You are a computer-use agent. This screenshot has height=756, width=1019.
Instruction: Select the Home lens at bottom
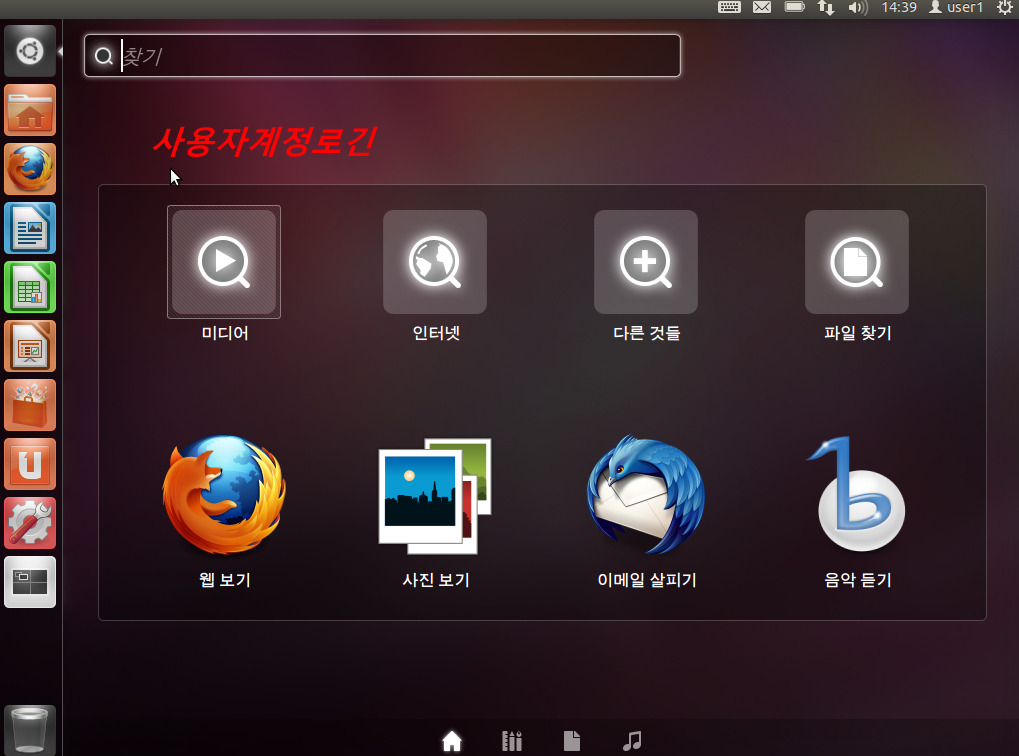tap(452, 741)
